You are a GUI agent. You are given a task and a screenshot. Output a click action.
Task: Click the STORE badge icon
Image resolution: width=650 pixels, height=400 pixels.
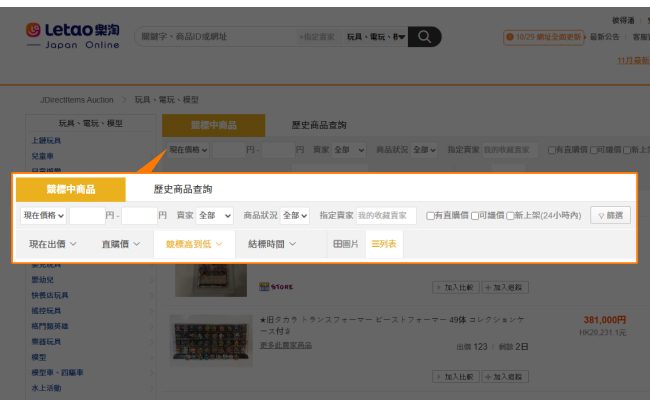click(x=277, y=286)
